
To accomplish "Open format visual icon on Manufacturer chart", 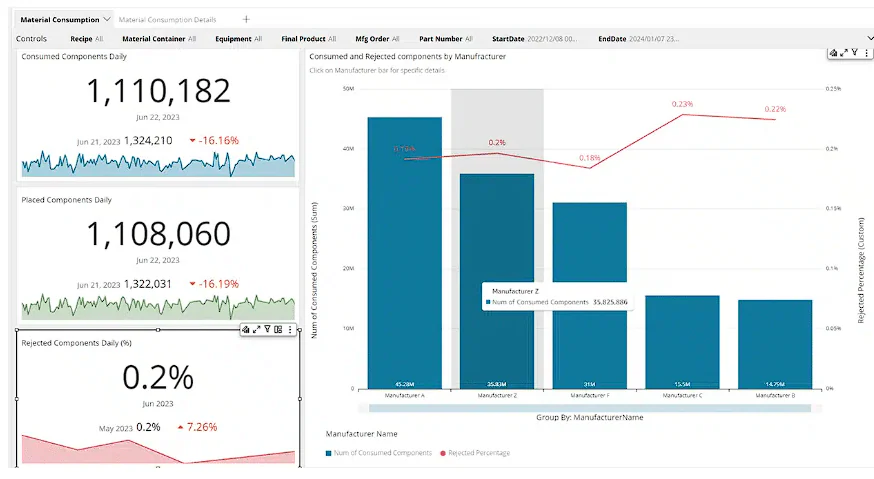I will click(833, 53).
